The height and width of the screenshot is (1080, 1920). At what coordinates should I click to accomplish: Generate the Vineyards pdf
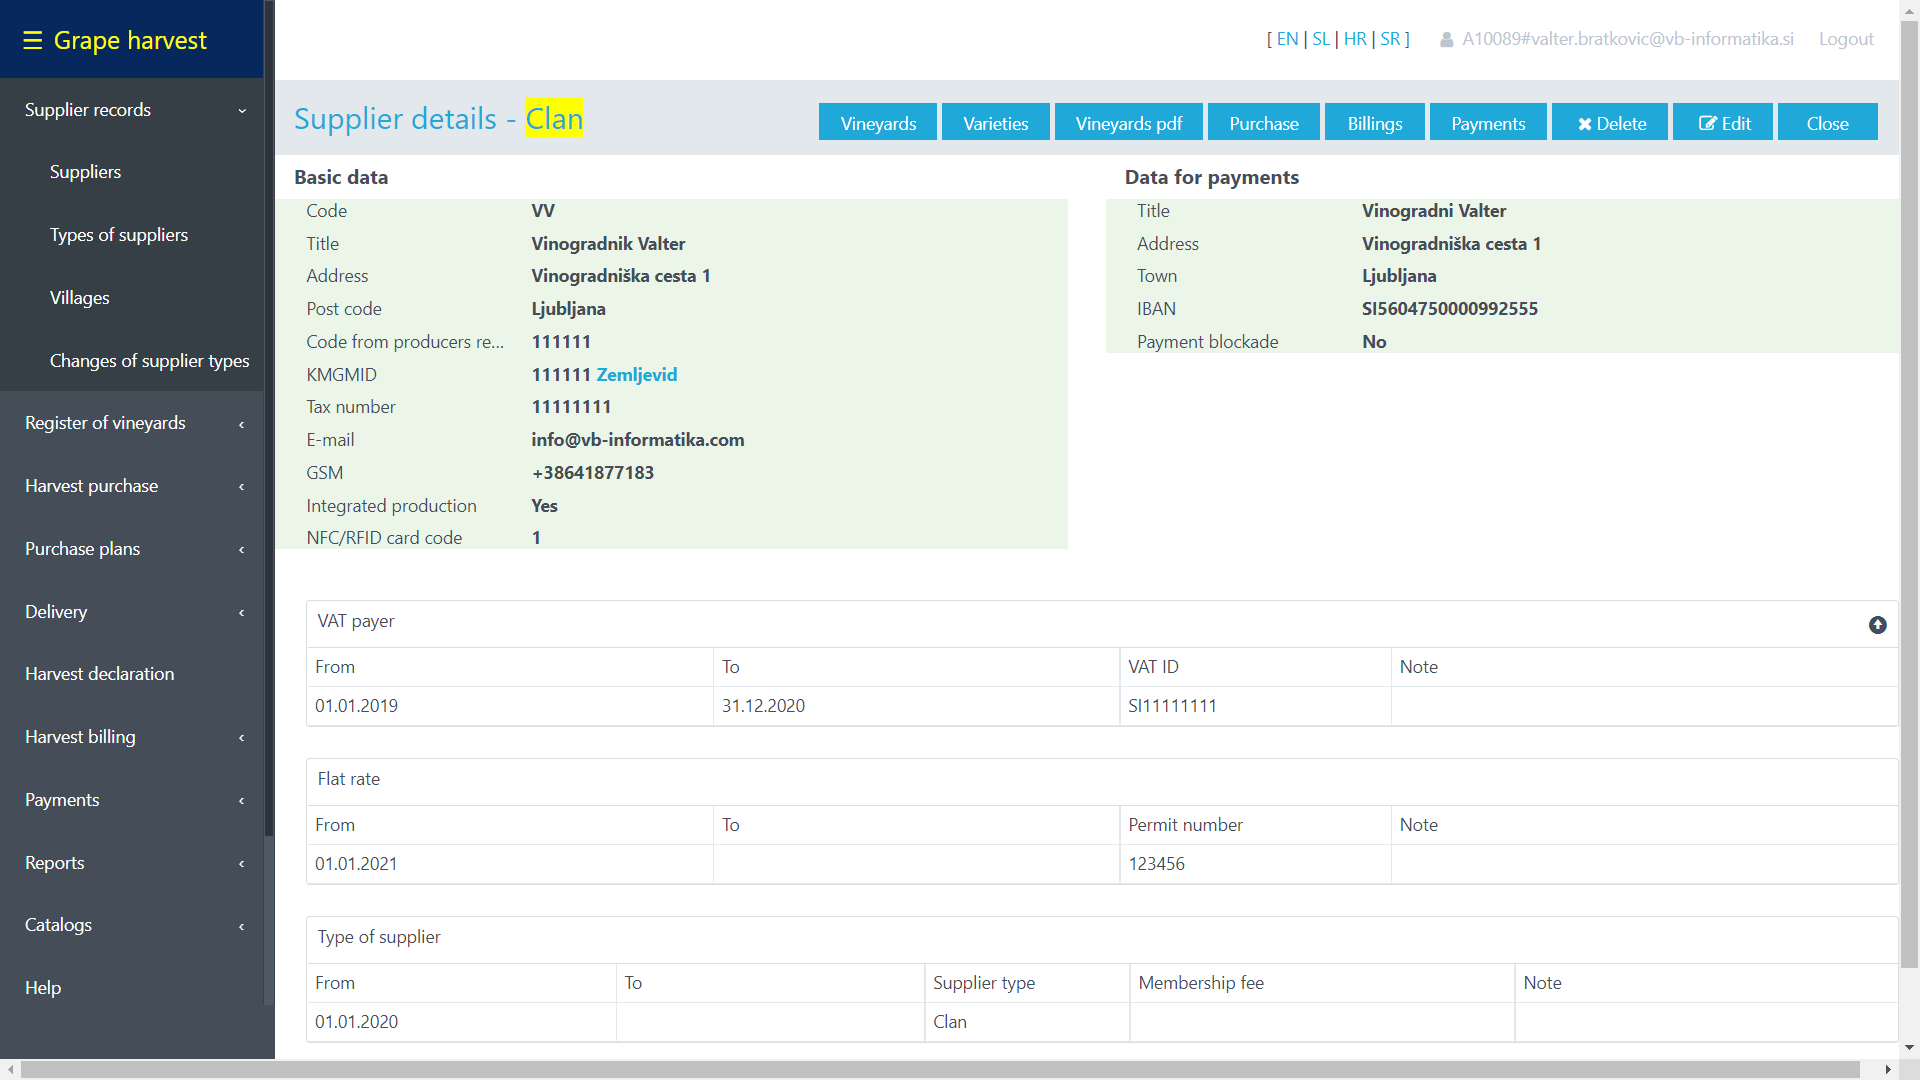pyautogui.click(x=1128, y=123)
